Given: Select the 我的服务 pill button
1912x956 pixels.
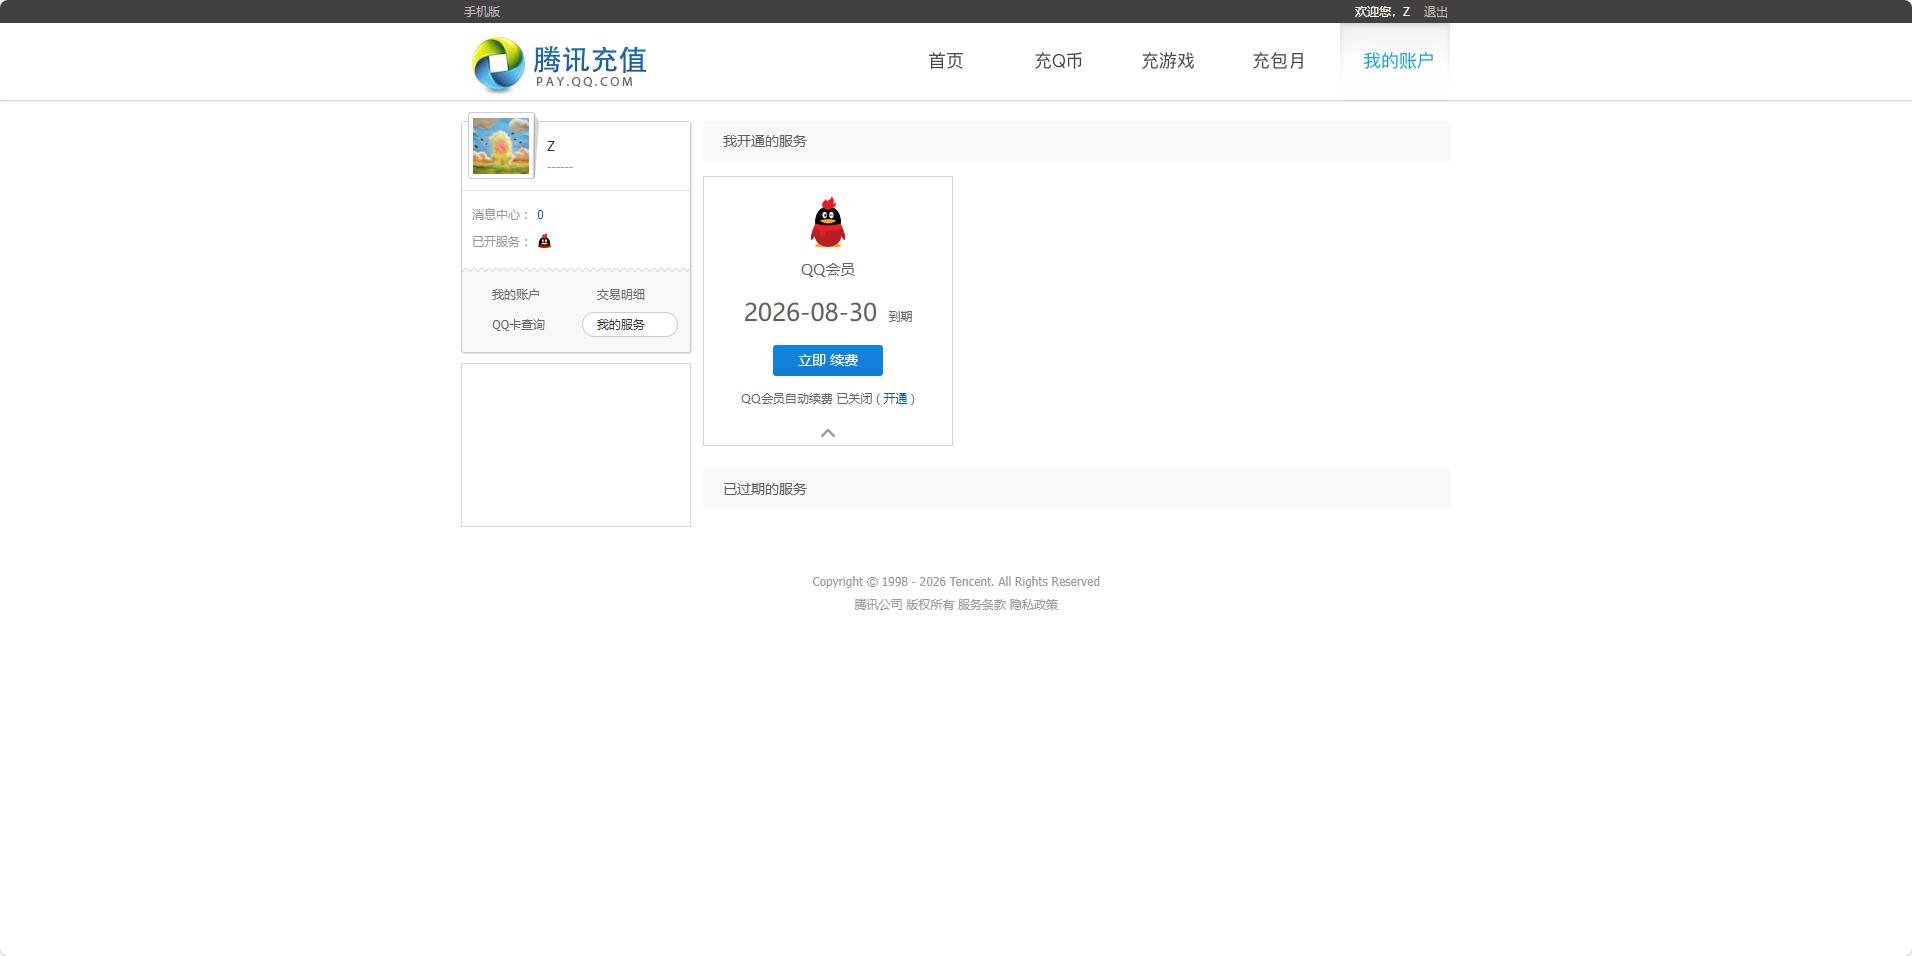Looking at the screenshot, I should [629, 324].
